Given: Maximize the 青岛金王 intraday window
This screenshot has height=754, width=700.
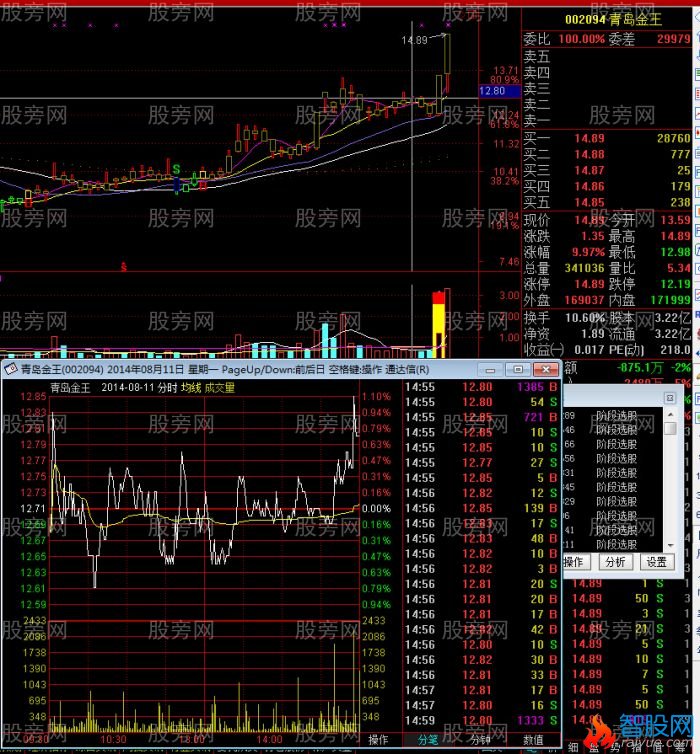Looking at the screenshot, I should coord(518,369).
